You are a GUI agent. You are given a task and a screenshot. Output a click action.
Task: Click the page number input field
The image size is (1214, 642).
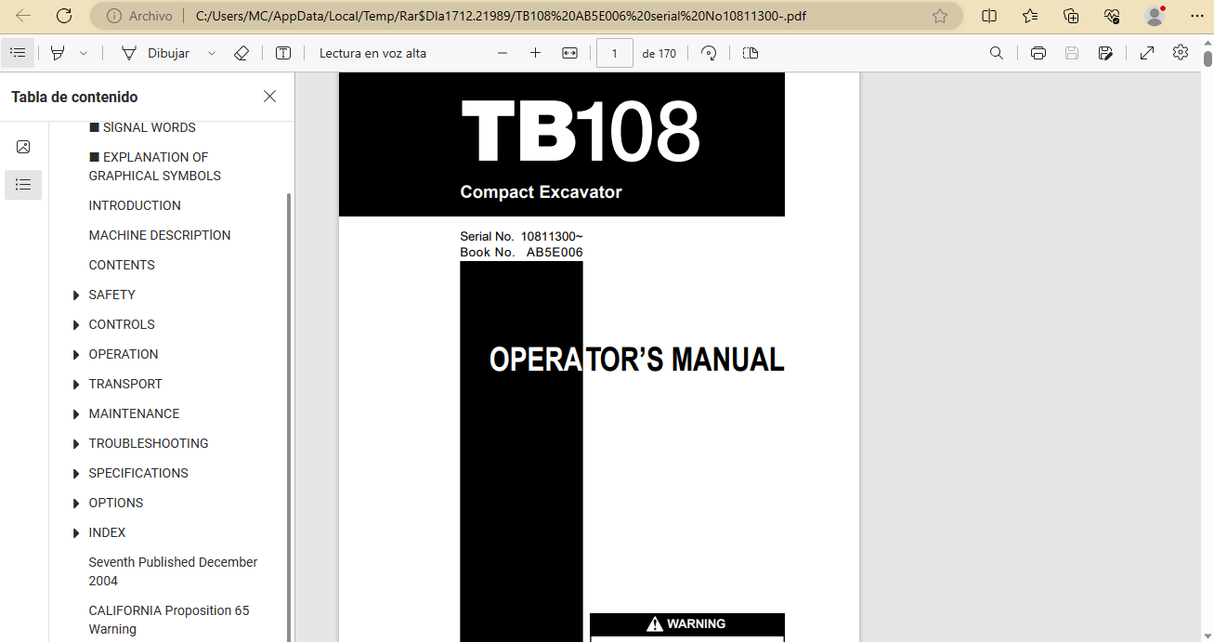coord(614,53)
